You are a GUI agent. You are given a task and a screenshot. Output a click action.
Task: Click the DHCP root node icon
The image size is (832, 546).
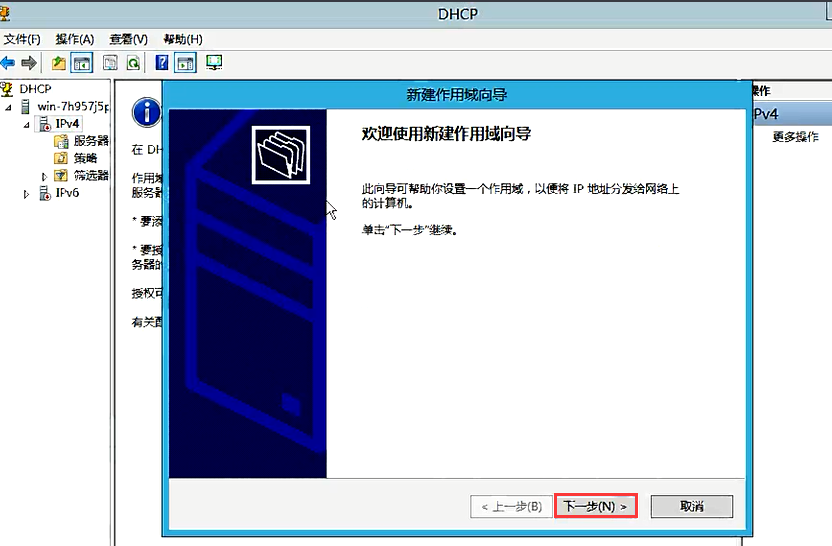click(6, 89)
